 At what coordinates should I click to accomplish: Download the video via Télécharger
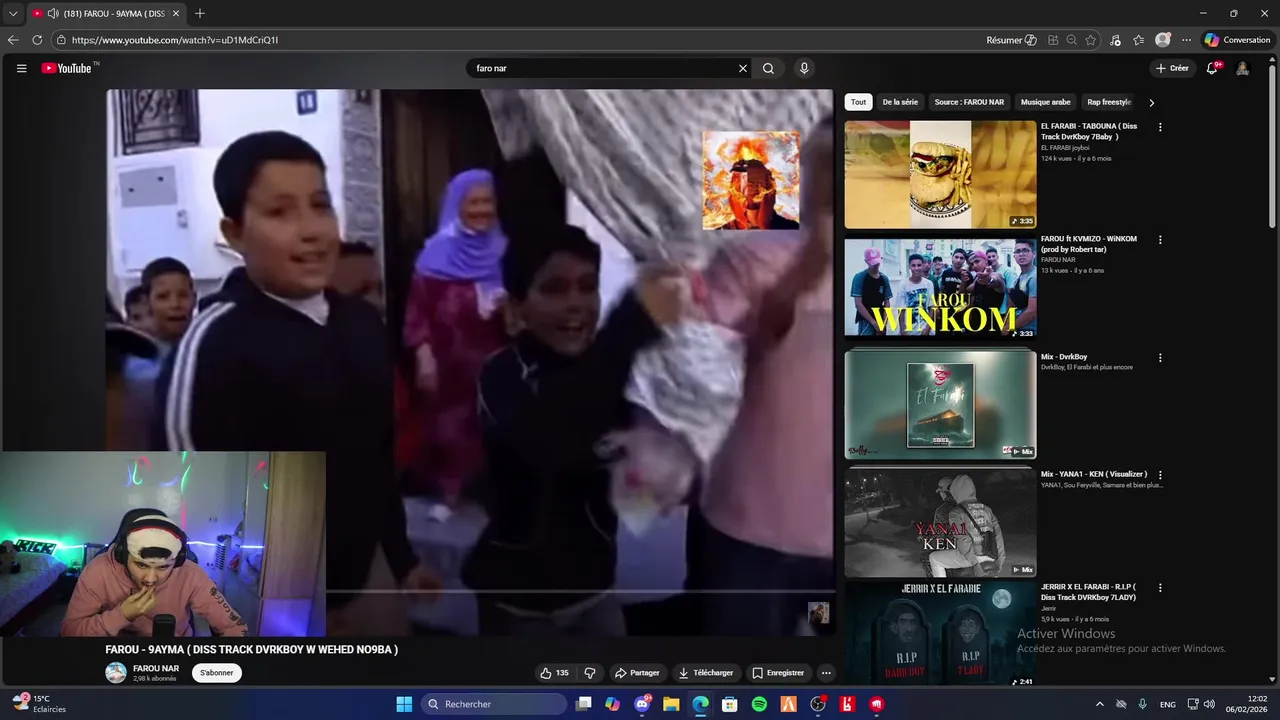[x=706, y=673]
